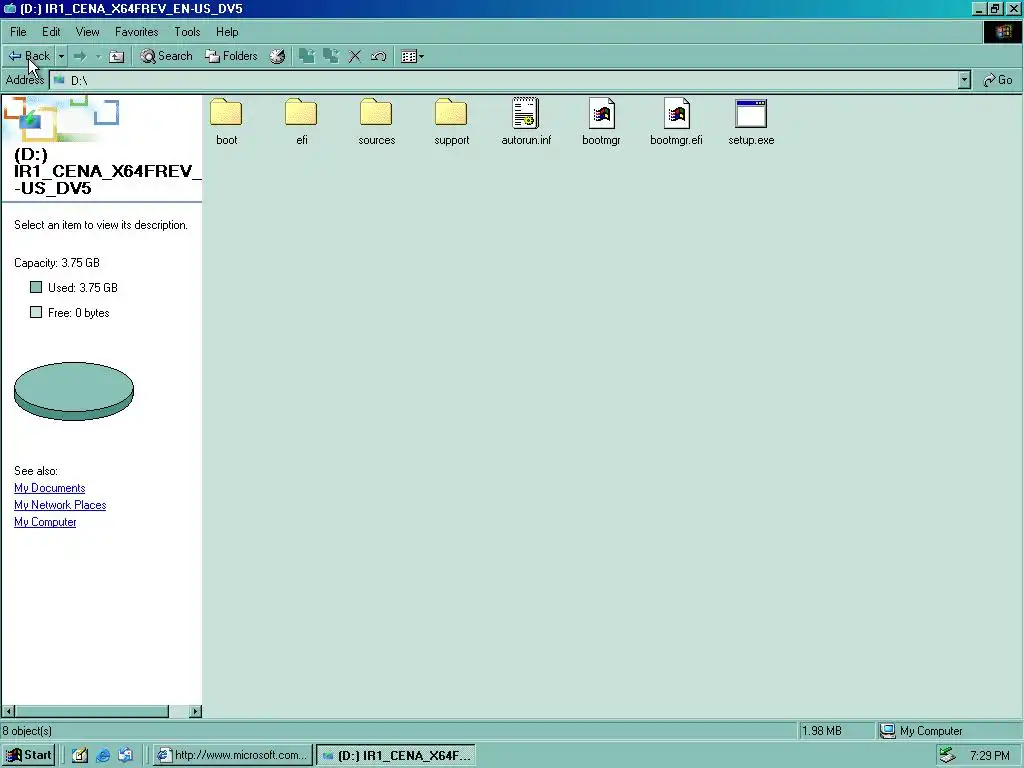Click the Capacity: 3.75 GB text
Screen dimensions: 1024x768
(57, 263)
